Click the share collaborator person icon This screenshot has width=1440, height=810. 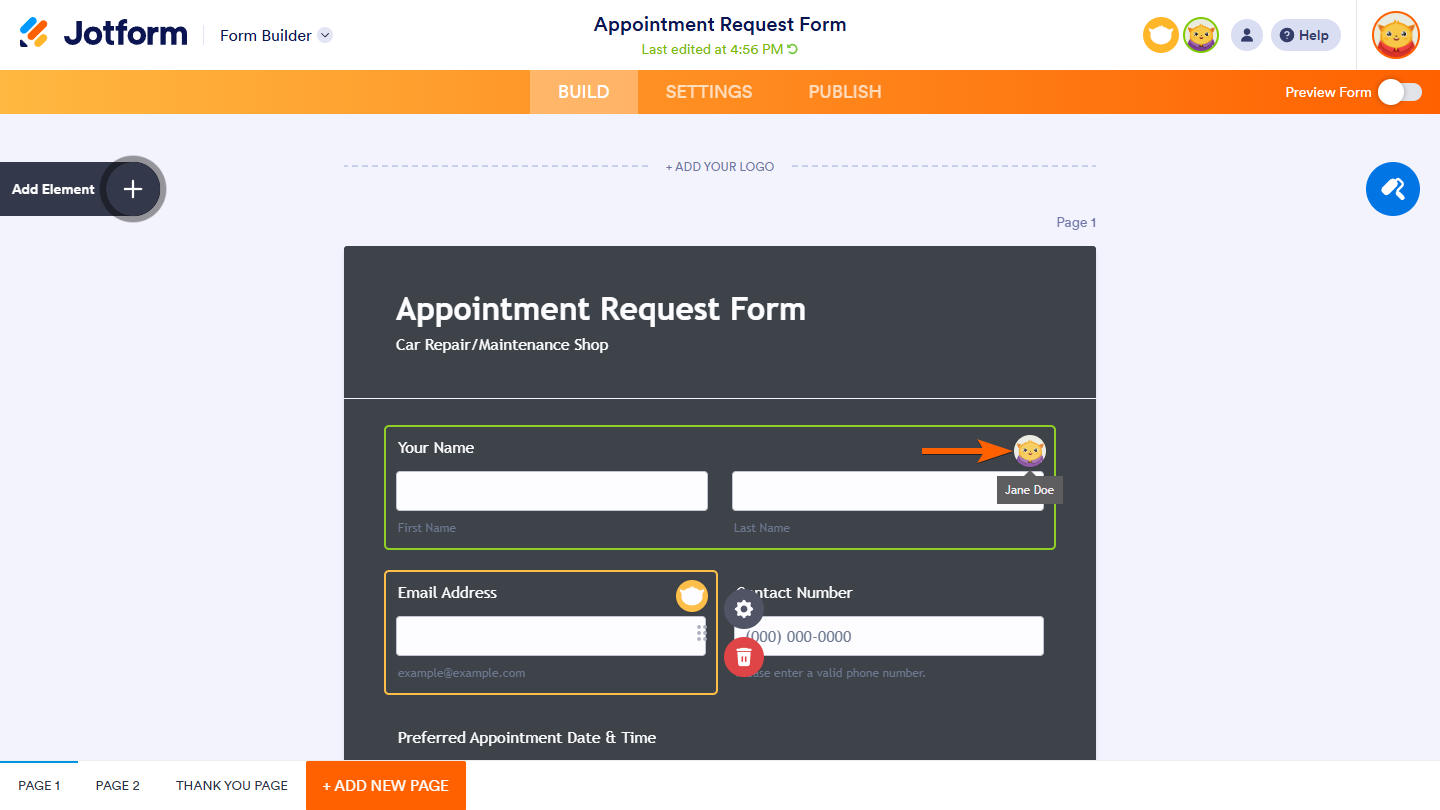tap(1246, 36)
